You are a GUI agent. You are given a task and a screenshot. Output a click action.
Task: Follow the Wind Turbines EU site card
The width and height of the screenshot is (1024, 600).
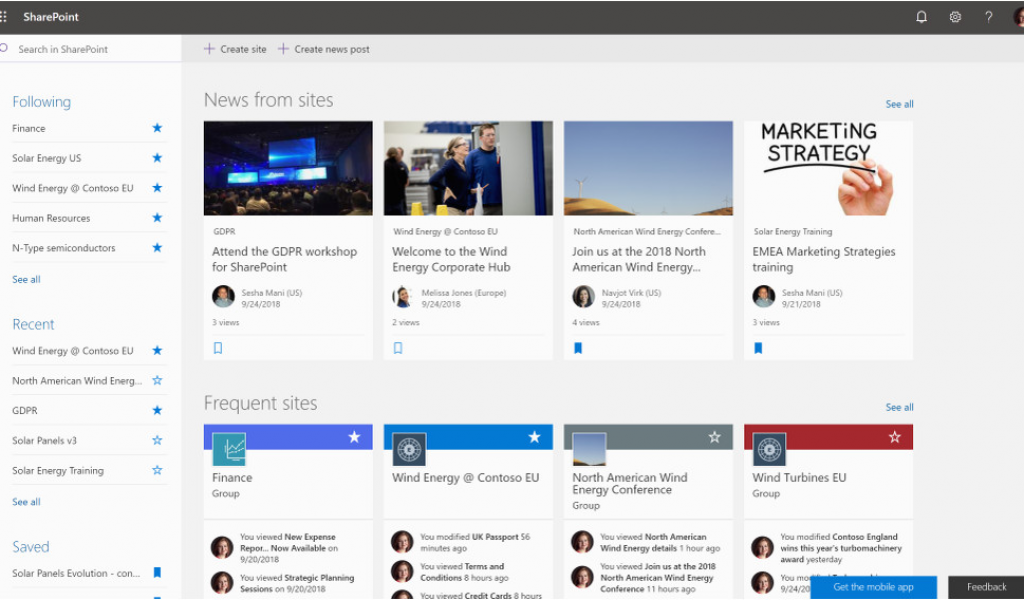tap(895, 437)
